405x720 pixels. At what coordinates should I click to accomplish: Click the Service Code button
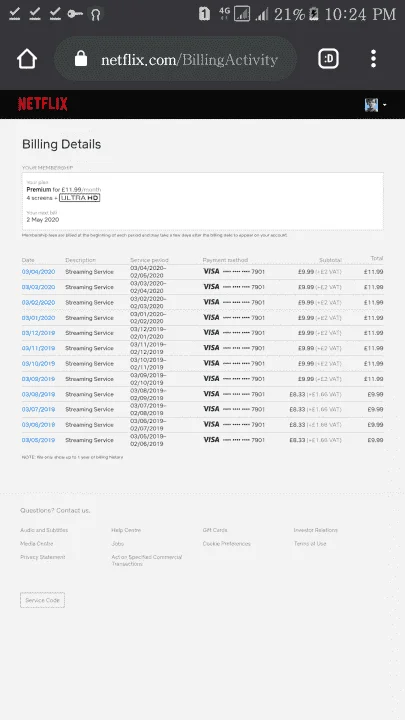pos(42,600)
